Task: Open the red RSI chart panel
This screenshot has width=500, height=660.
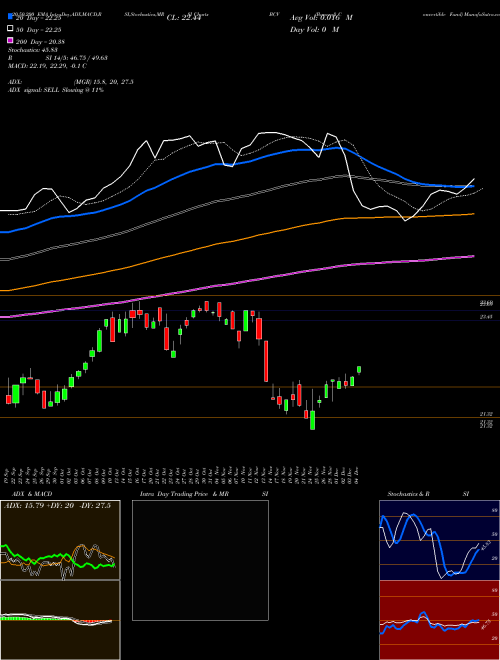Action: click(439, 620)
